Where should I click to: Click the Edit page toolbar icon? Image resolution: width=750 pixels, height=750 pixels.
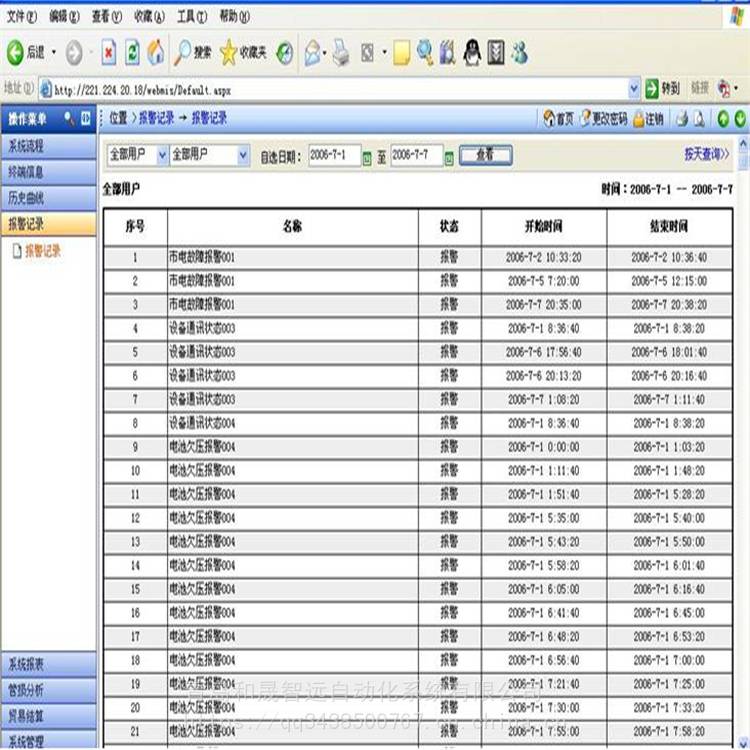pos(367,53)
